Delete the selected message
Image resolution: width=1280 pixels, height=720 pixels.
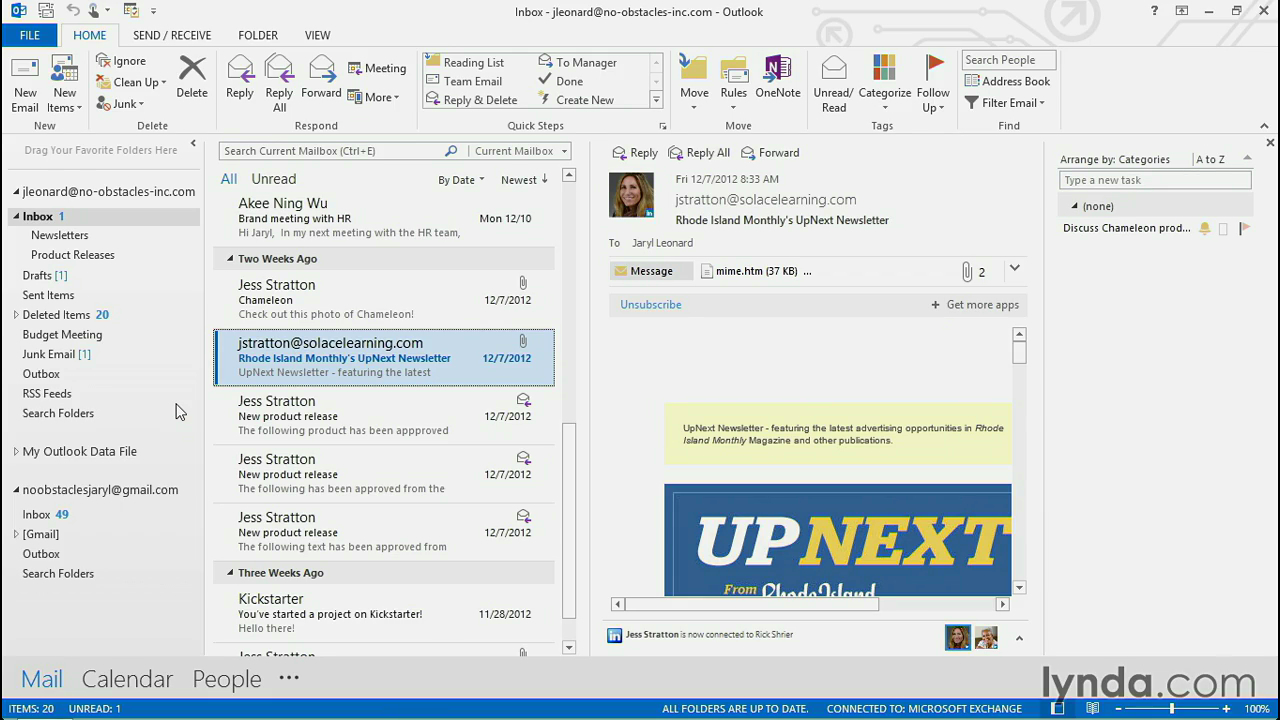click(x=192, y=78)
